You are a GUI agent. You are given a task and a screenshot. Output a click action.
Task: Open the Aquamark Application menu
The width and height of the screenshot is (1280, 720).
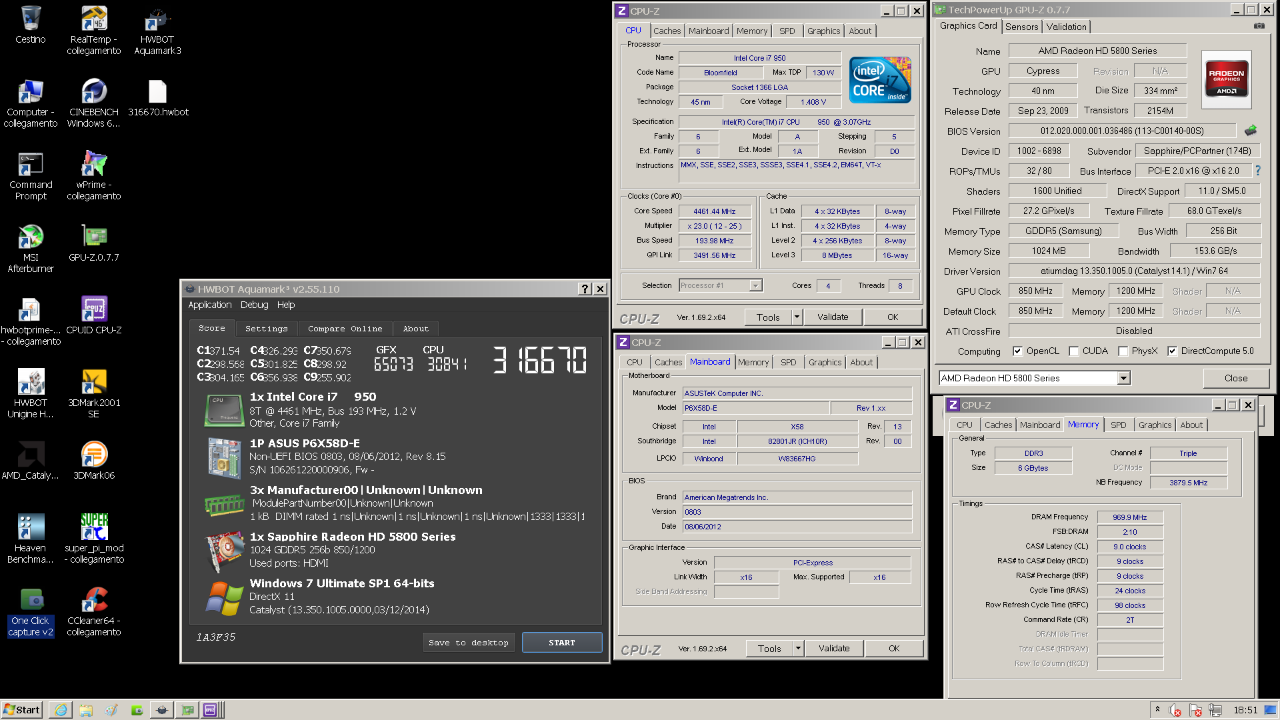[210, 305]
